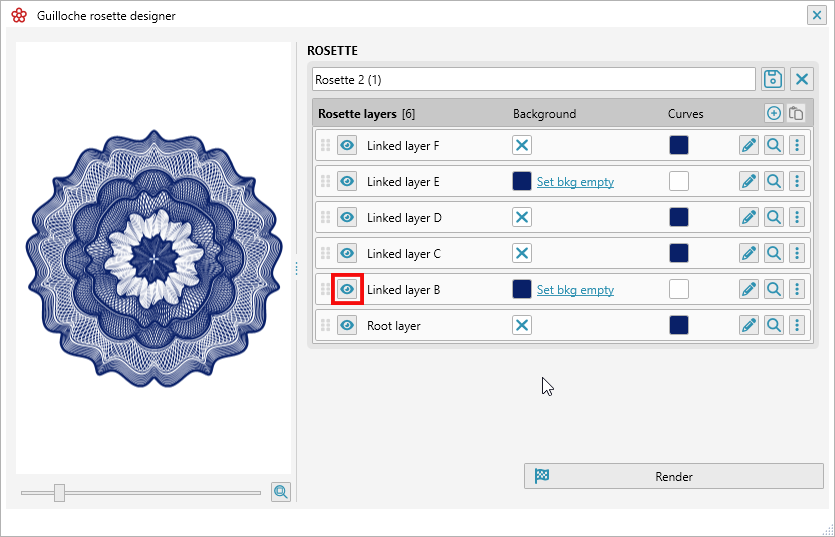Zoom to Linked layer E with magnifier

click(774, 181)
